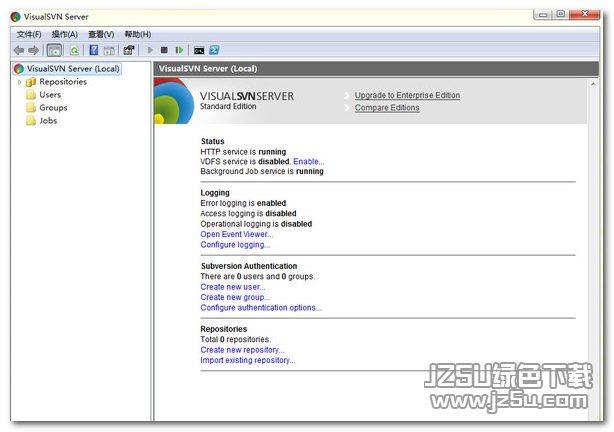
Task: Click 'Operational logging is disabled' text
Action: (x=256, y=224)
